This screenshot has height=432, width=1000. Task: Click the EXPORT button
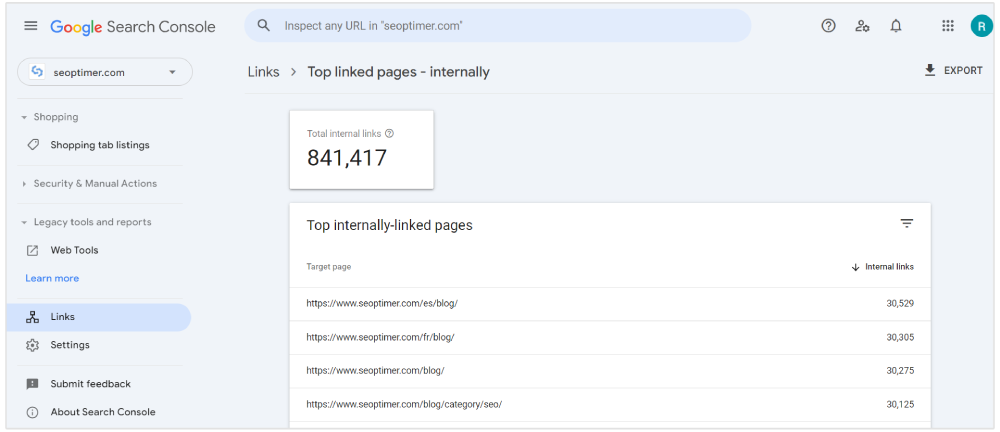pyautogui.click(x=953, y=70)
